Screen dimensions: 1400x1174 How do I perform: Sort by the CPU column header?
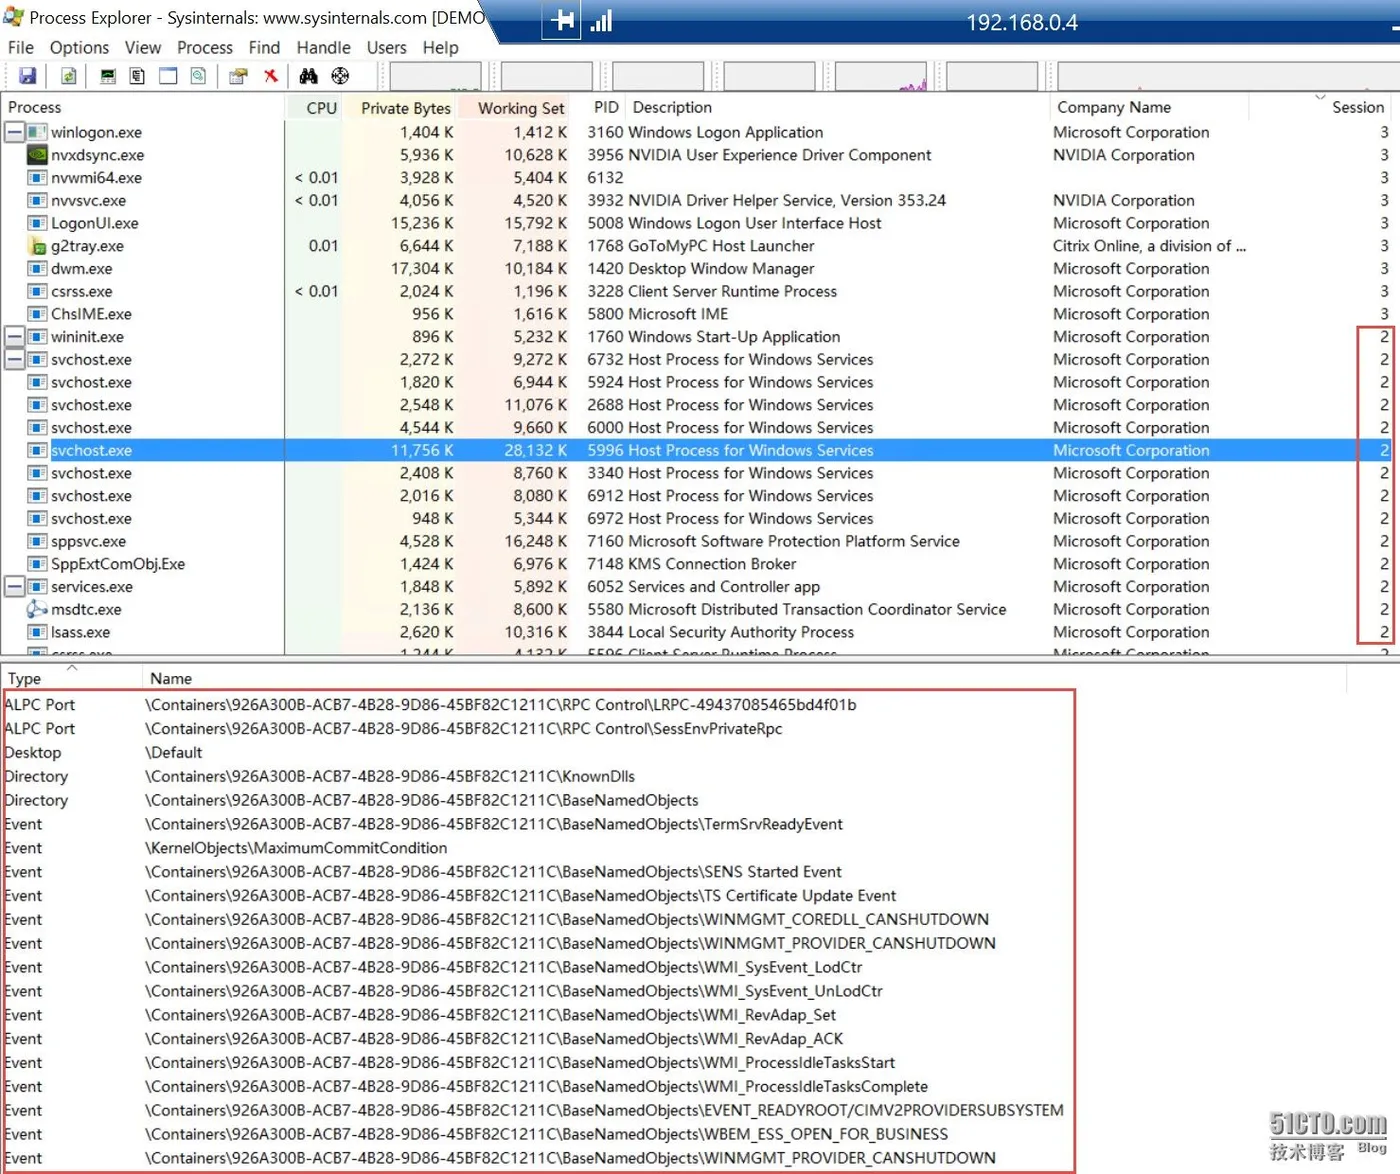tap(315, 108)
